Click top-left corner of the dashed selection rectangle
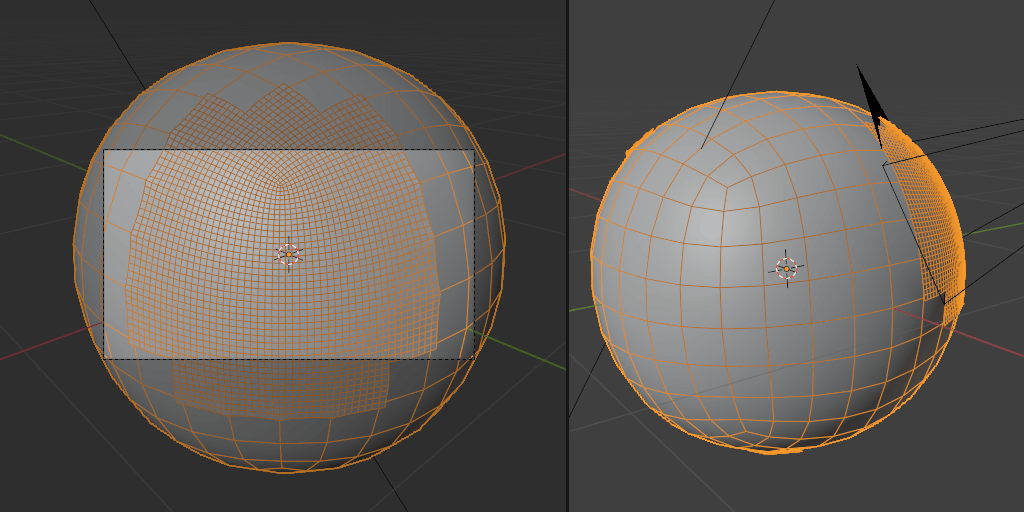This screenshot has width=1024, height=512. click(104, 151)
